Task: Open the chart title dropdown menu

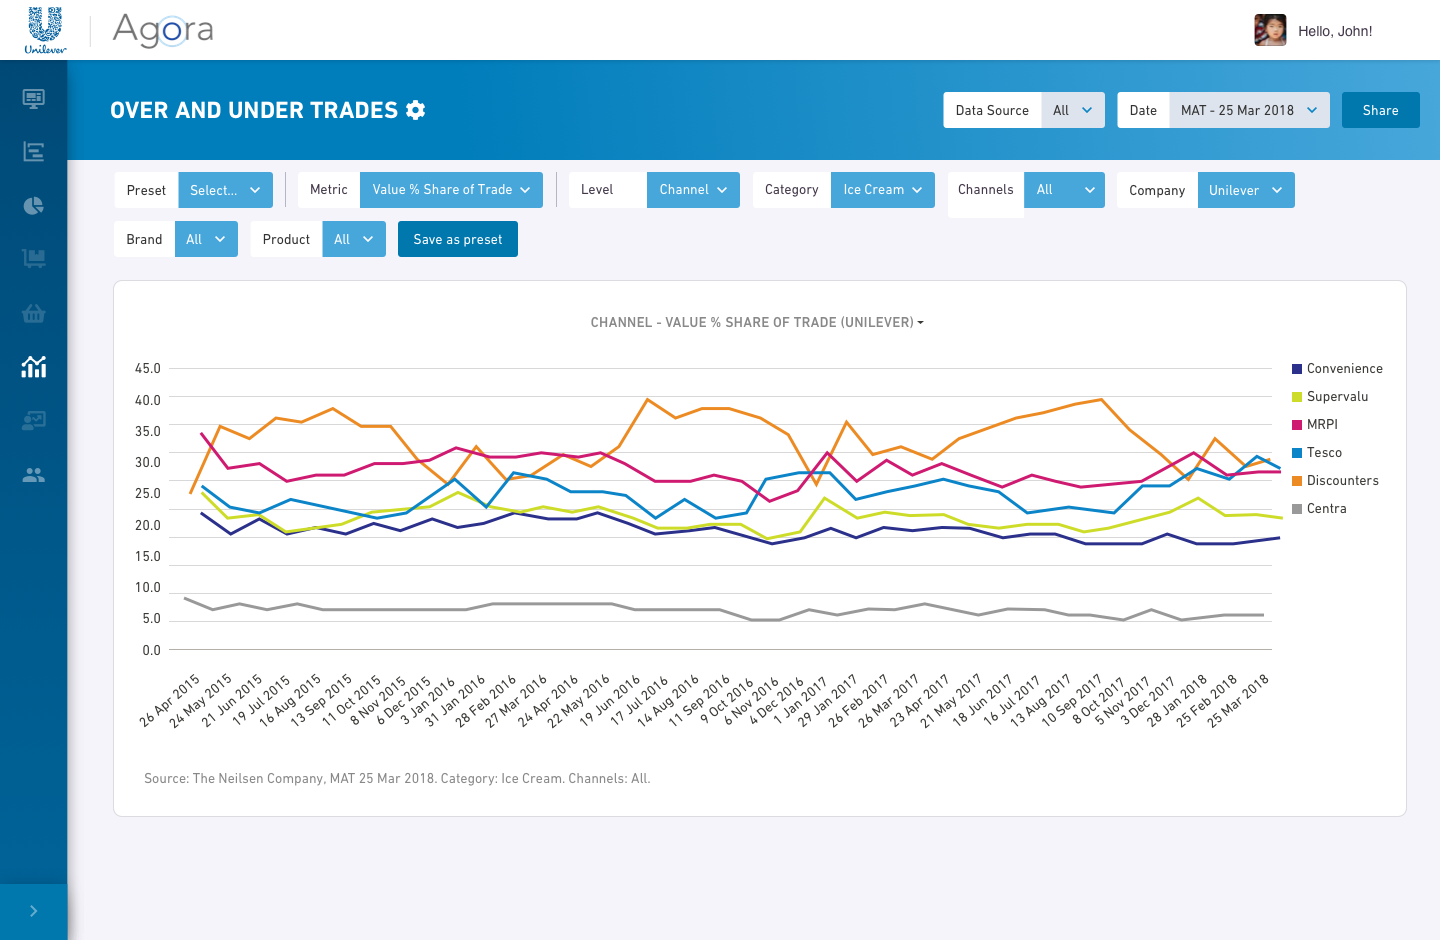Action: (757, 322)
